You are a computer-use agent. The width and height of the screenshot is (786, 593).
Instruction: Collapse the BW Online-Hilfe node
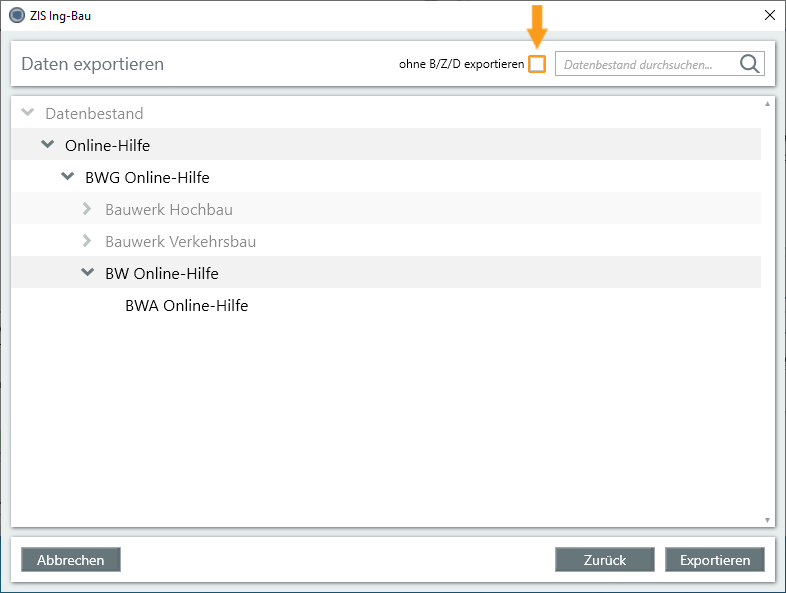88,273
